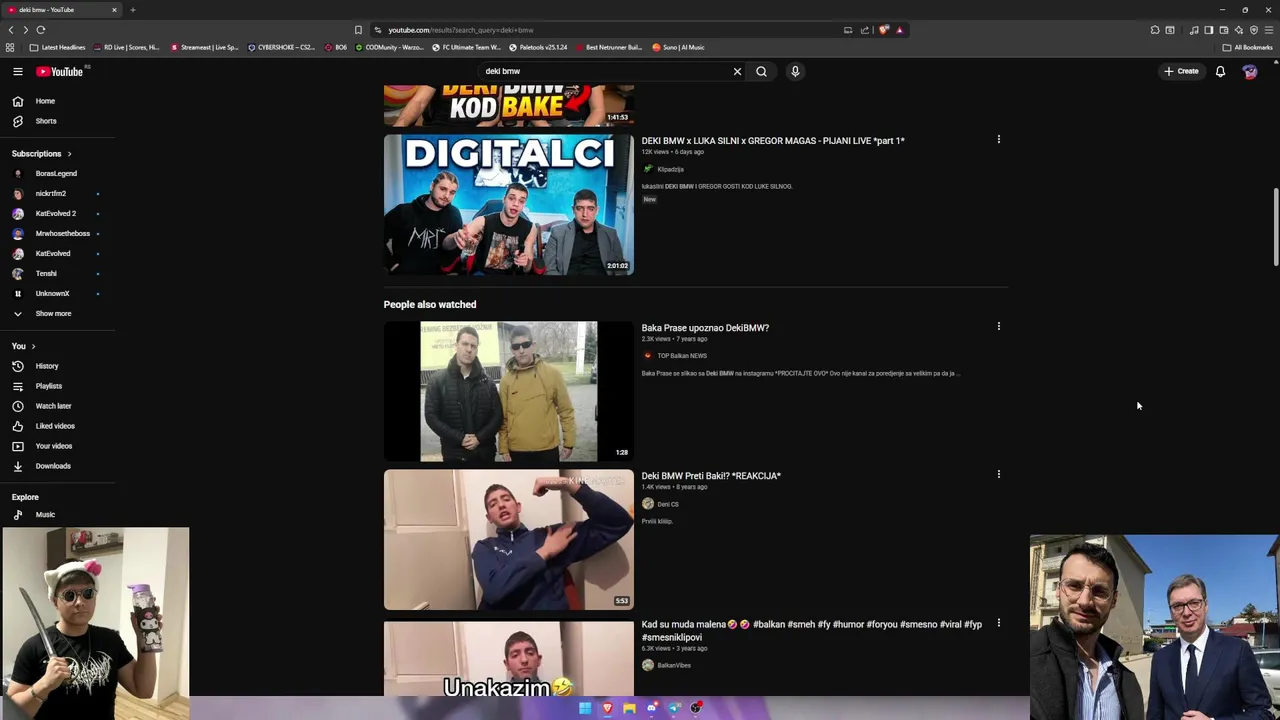Open Suno AI Music bookmark
This screenshot has width=1280, height=720.
[679, 47]
